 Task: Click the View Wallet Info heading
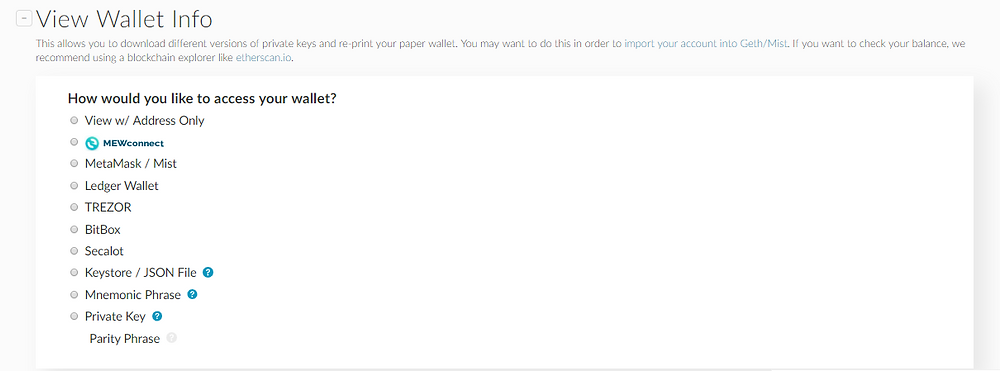124,19
